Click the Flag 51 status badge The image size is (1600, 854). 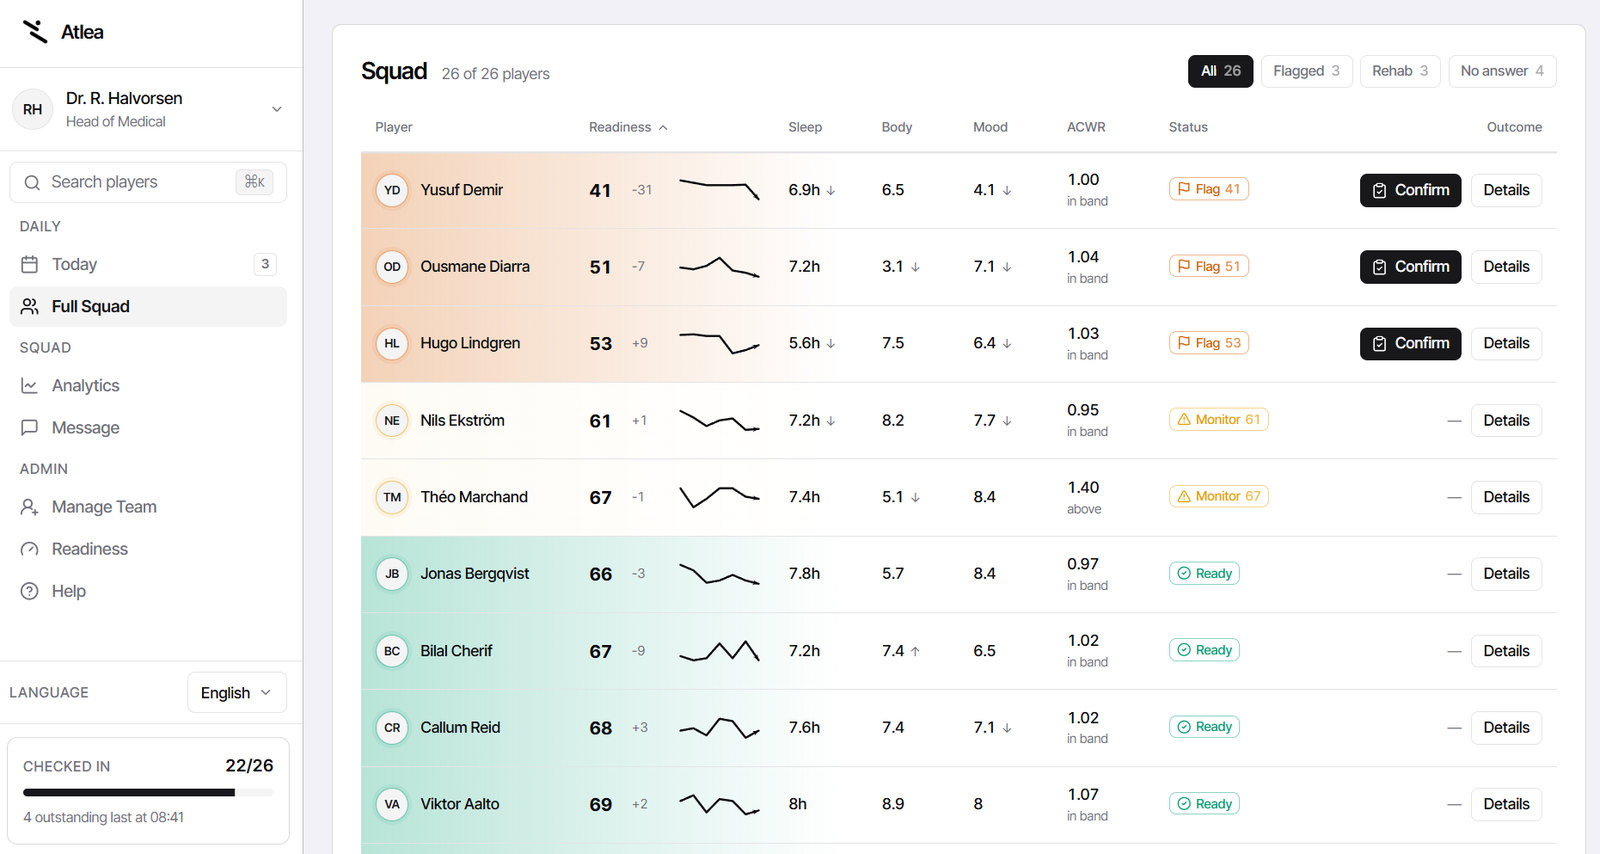(x=1209, y=266)
